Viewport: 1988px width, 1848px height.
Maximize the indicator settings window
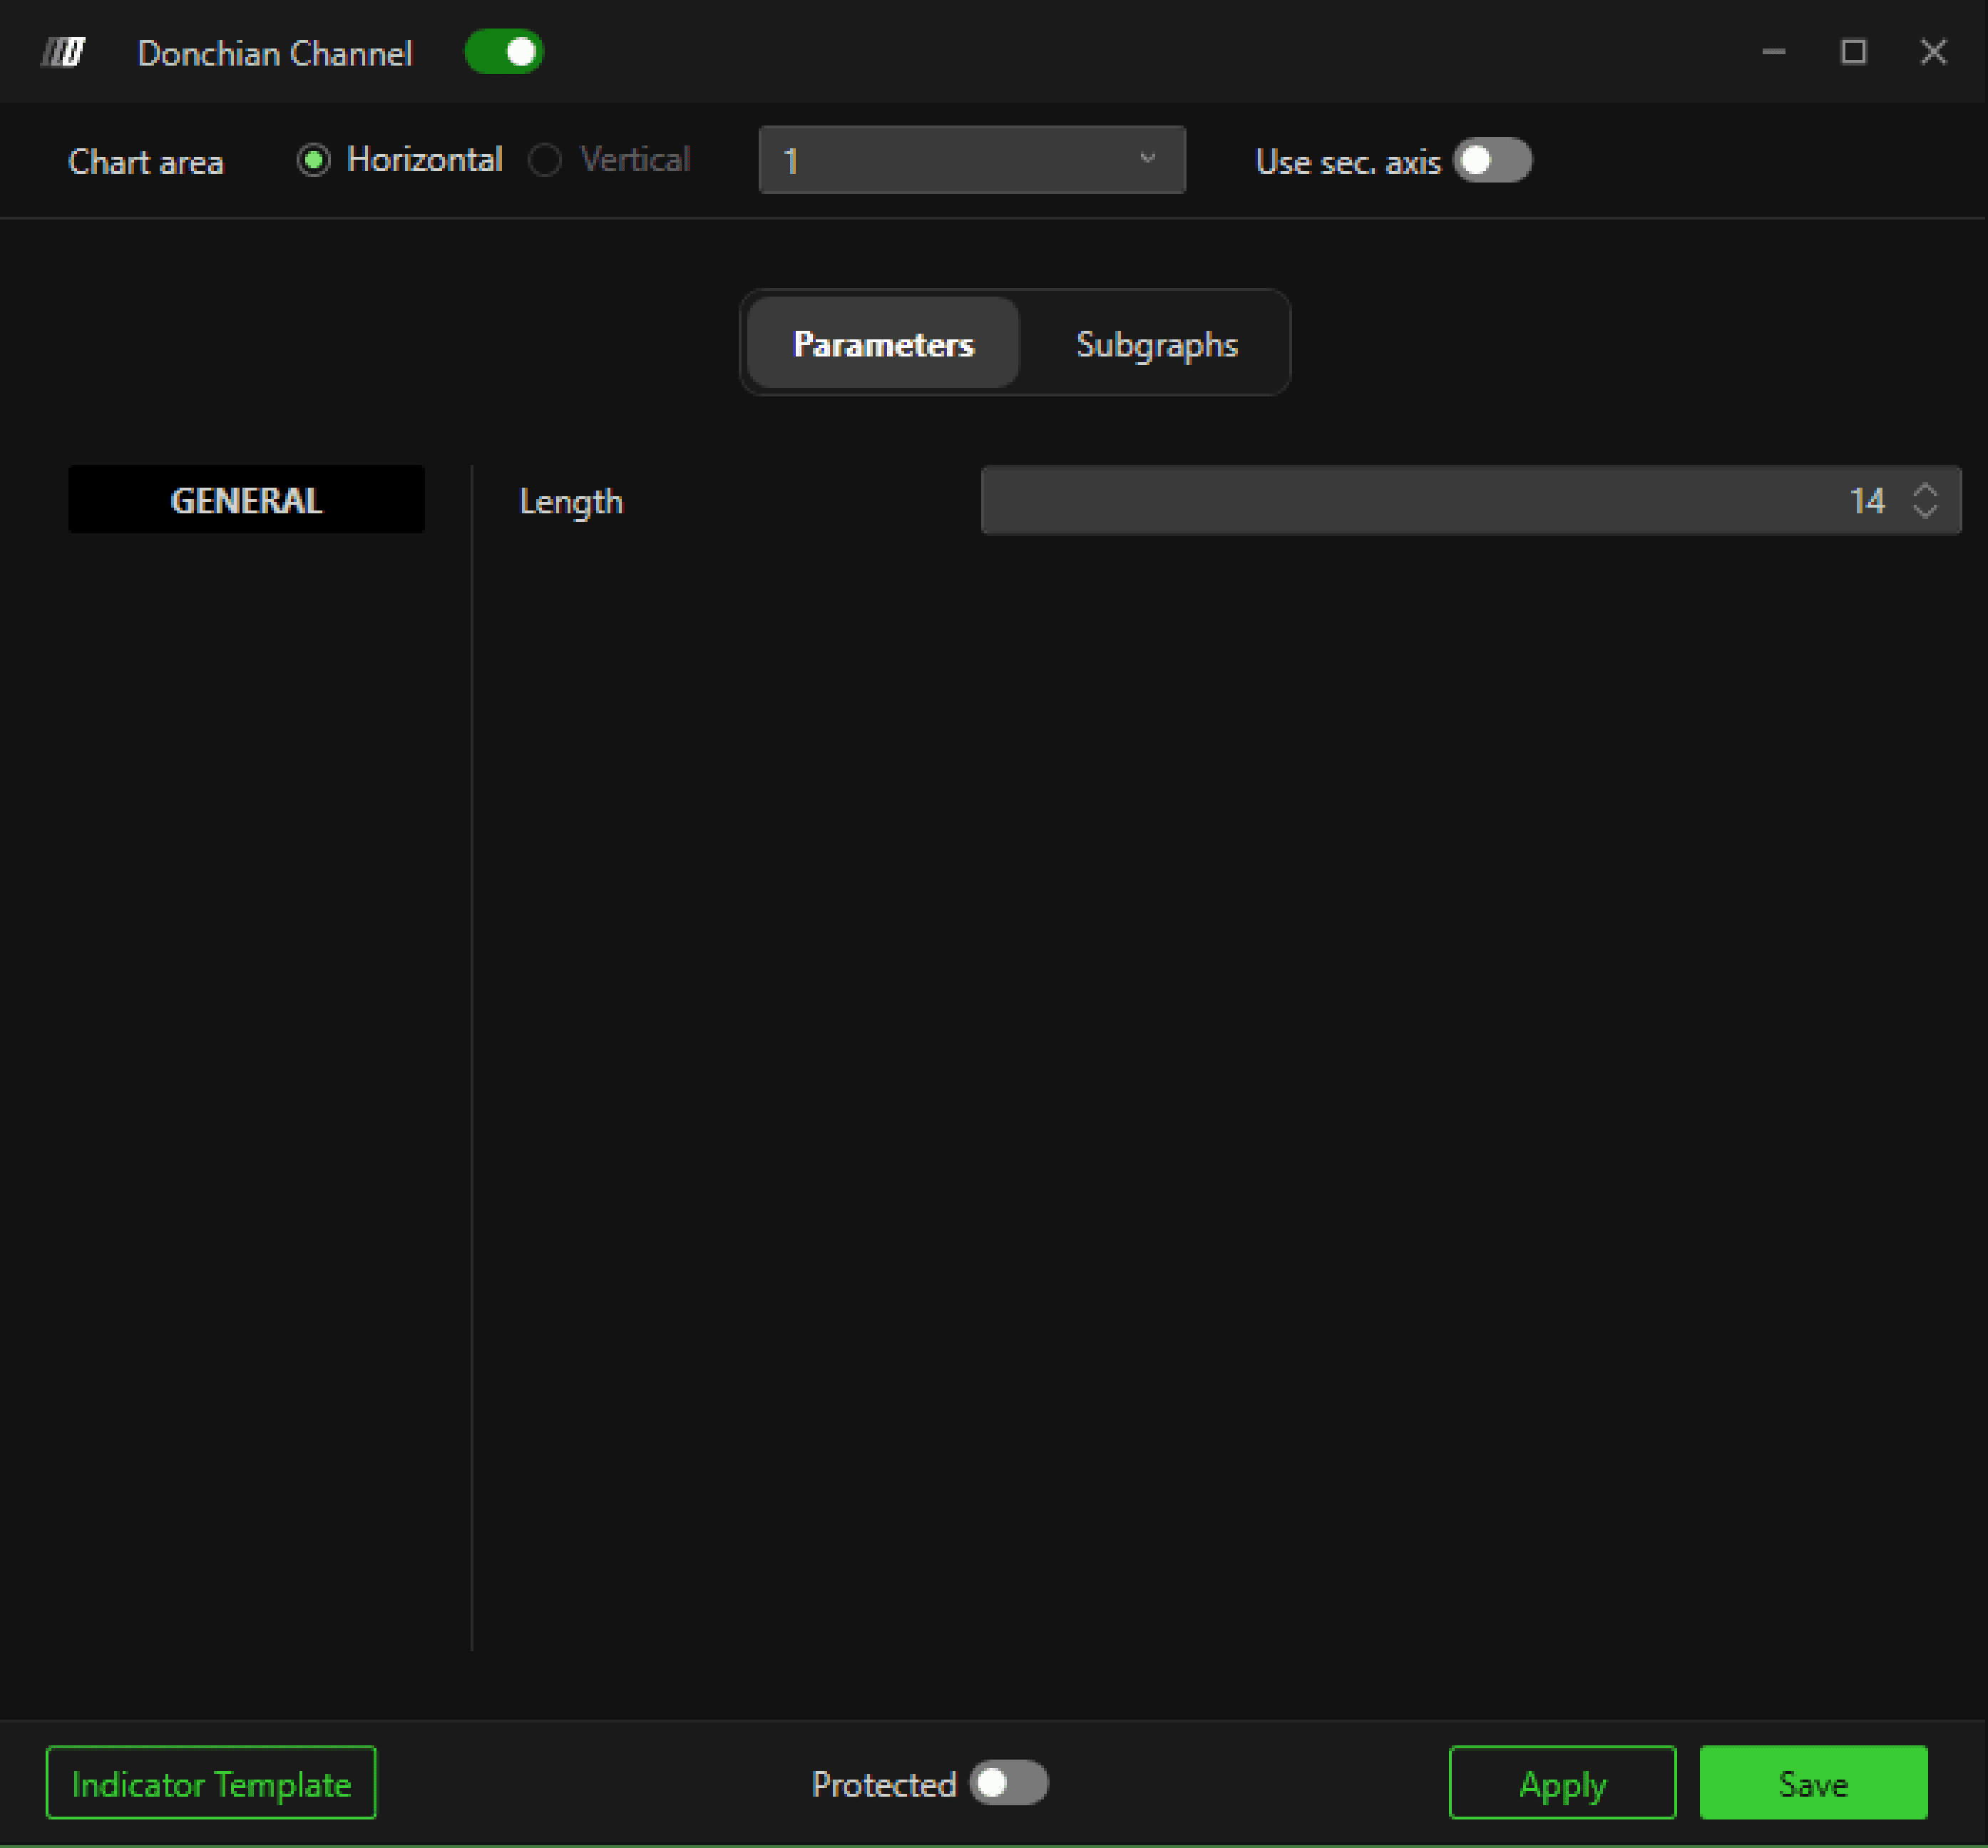[1853, 52]
